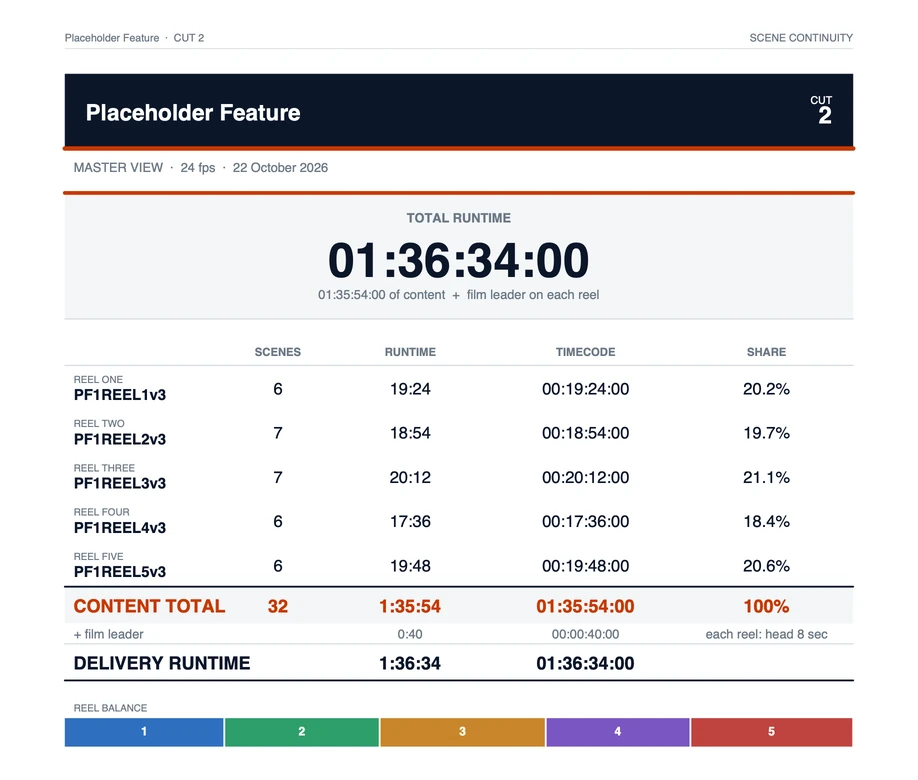Image resolution: width=918 pixels, height=780 pixels.
Task: Select the Reel Five timecode 00:19:48:00
Action: point(585,566)
